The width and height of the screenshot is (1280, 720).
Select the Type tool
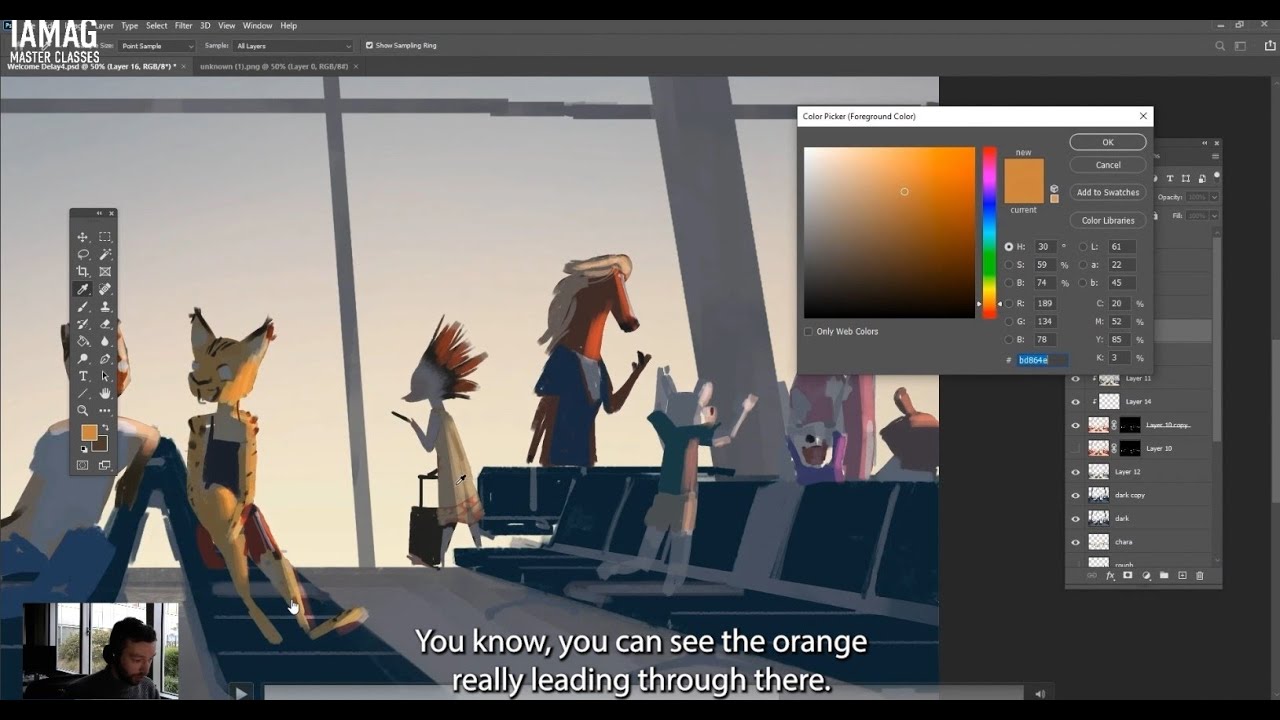[x=83, y=376]
